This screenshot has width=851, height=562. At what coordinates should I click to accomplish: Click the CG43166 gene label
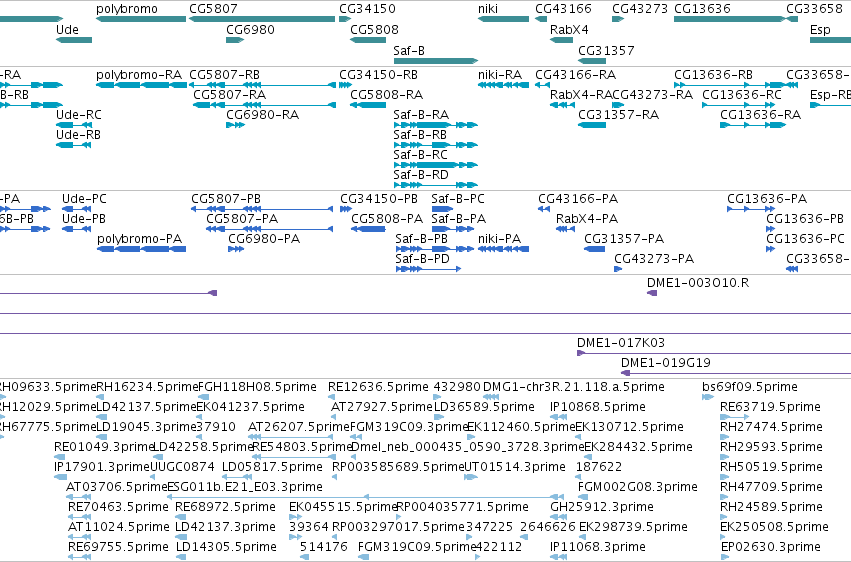(563, 9)
